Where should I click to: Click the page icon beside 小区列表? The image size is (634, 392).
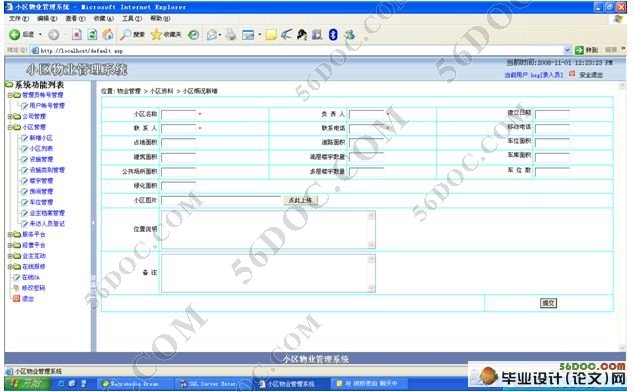click(24, 148)
